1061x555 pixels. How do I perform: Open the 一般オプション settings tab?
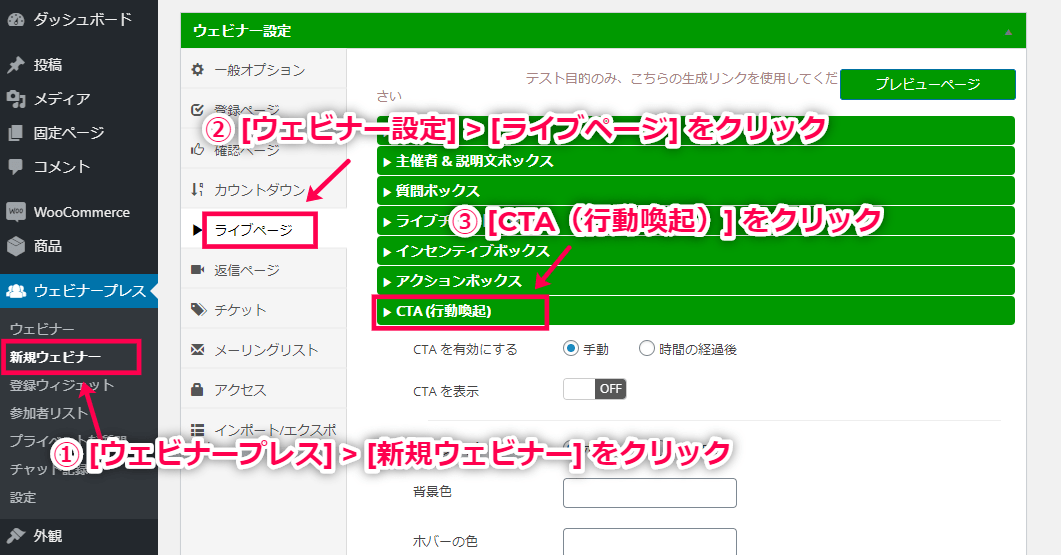[264, 69]
